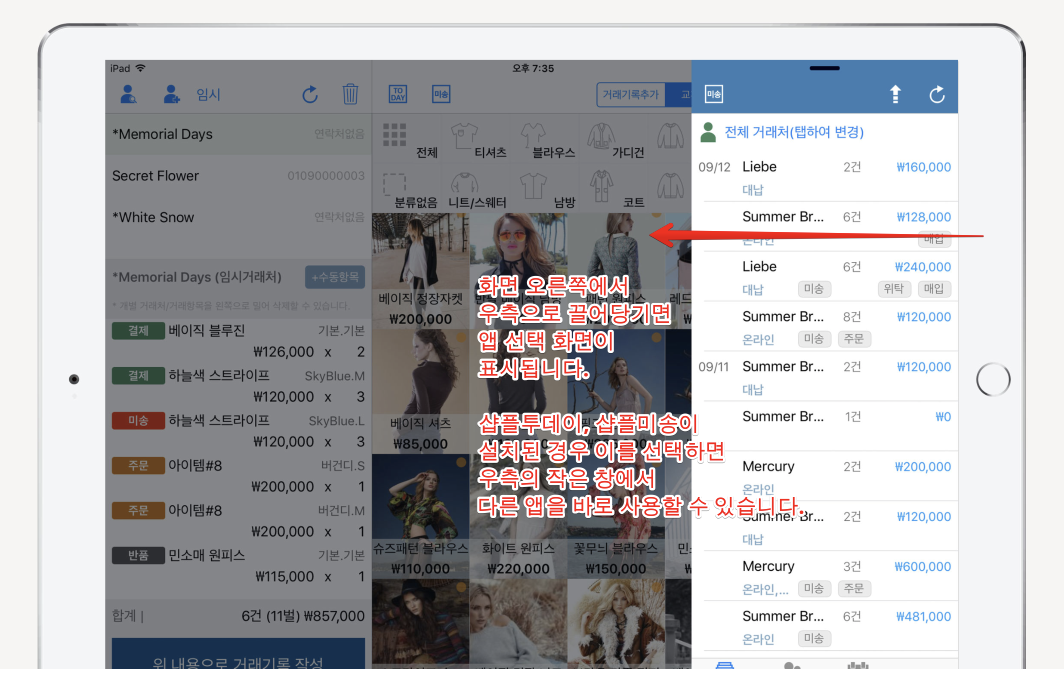
Task: Tap the 매입 tag on Summer Br 6건 ₩128,000 row
Action: click(x=934, y=239)
